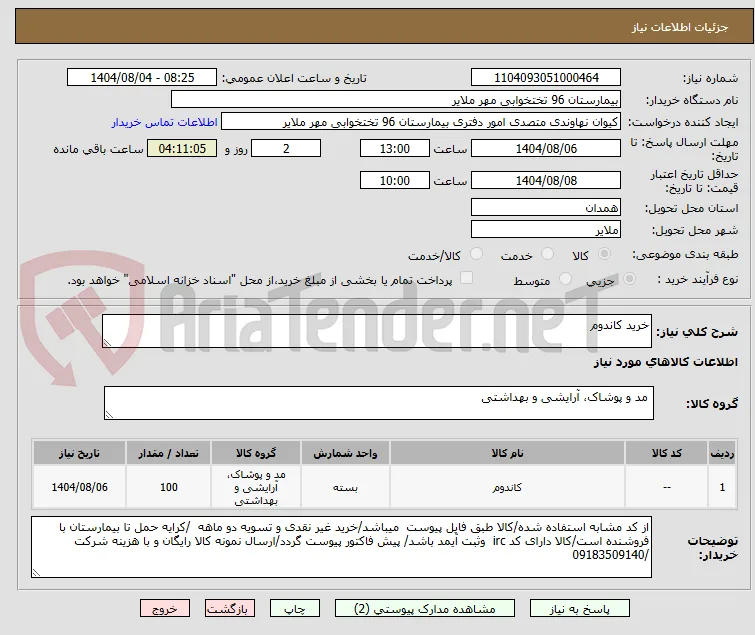Screen dimensions: 755x635
Task: Click the واحد شمارش column header
Action: [345, 453]
